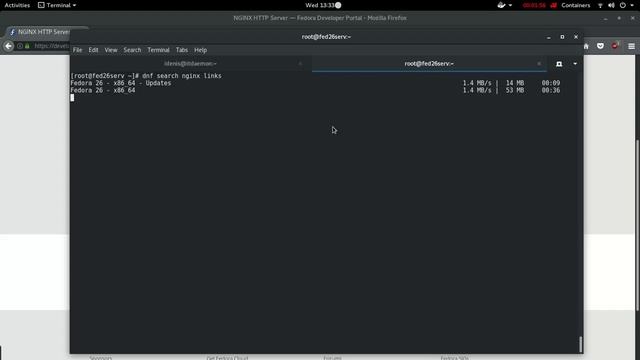This screenshot has width=640, height=360.
Task: Click the network status icon in top bar
Action: (600, 5)
